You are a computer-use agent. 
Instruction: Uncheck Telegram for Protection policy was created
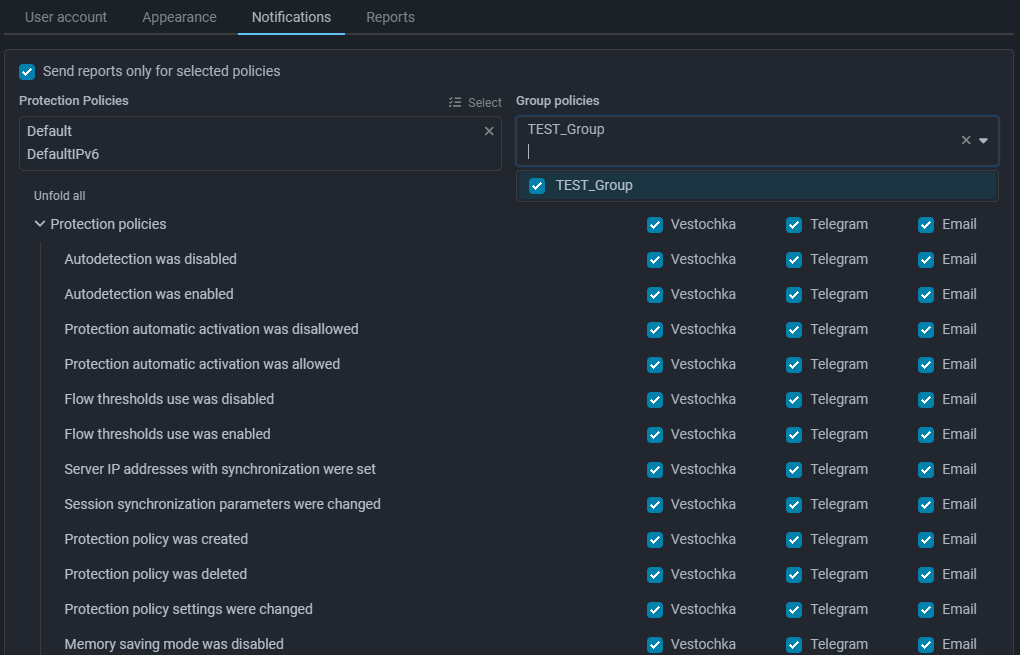coord(794,540)
